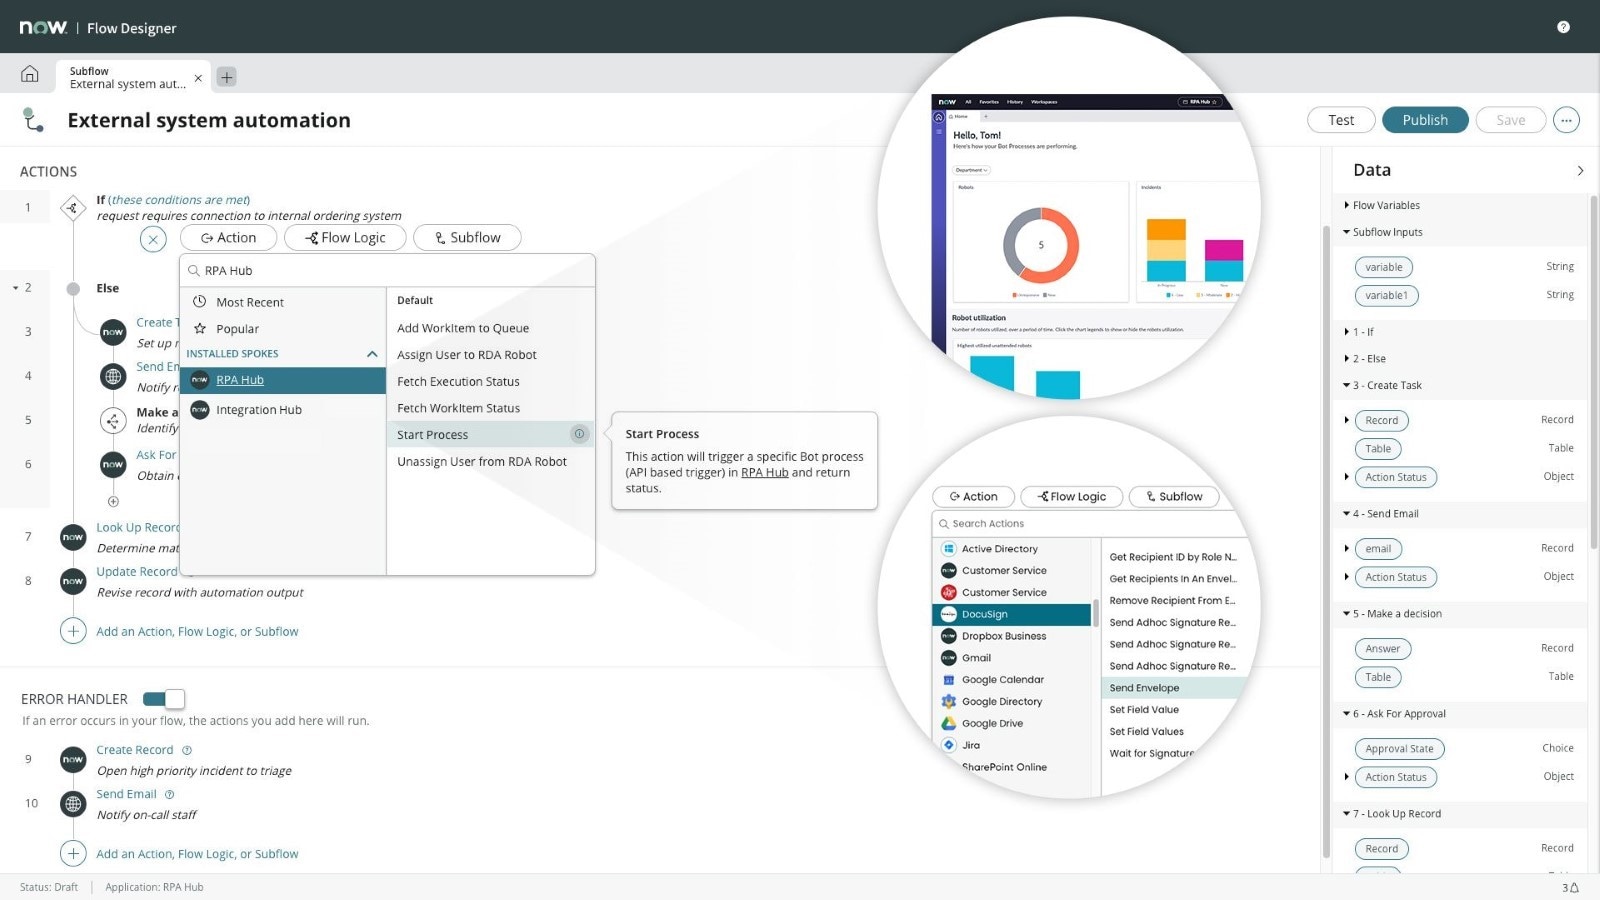
Task: Open info icon next to Send Email step 10
Action: pyautogui.click(x=169, y=794)
